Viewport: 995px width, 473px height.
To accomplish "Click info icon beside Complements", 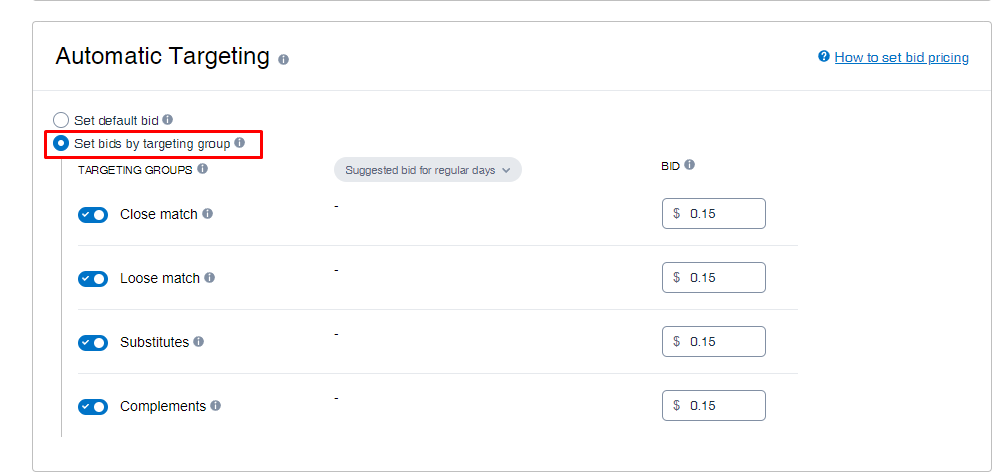I will 216,405.
